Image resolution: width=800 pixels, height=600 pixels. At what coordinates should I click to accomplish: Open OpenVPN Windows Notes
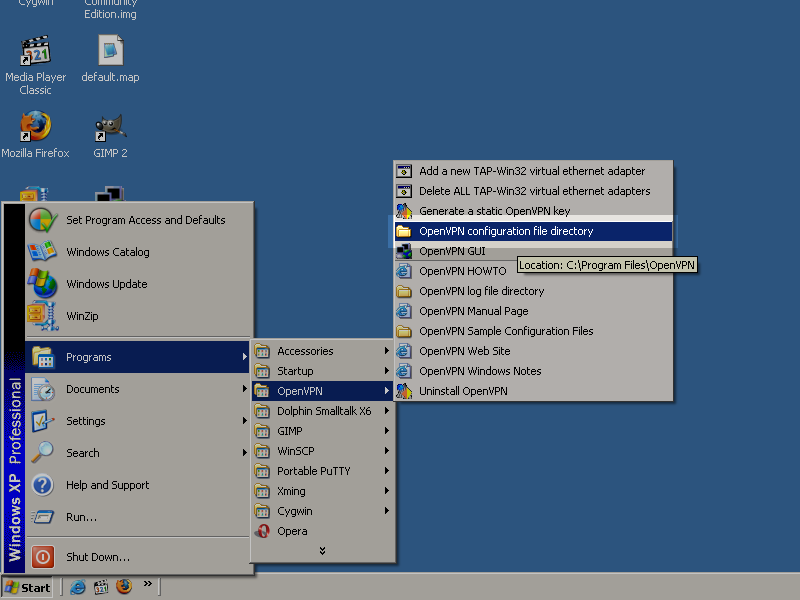point(533,371)
